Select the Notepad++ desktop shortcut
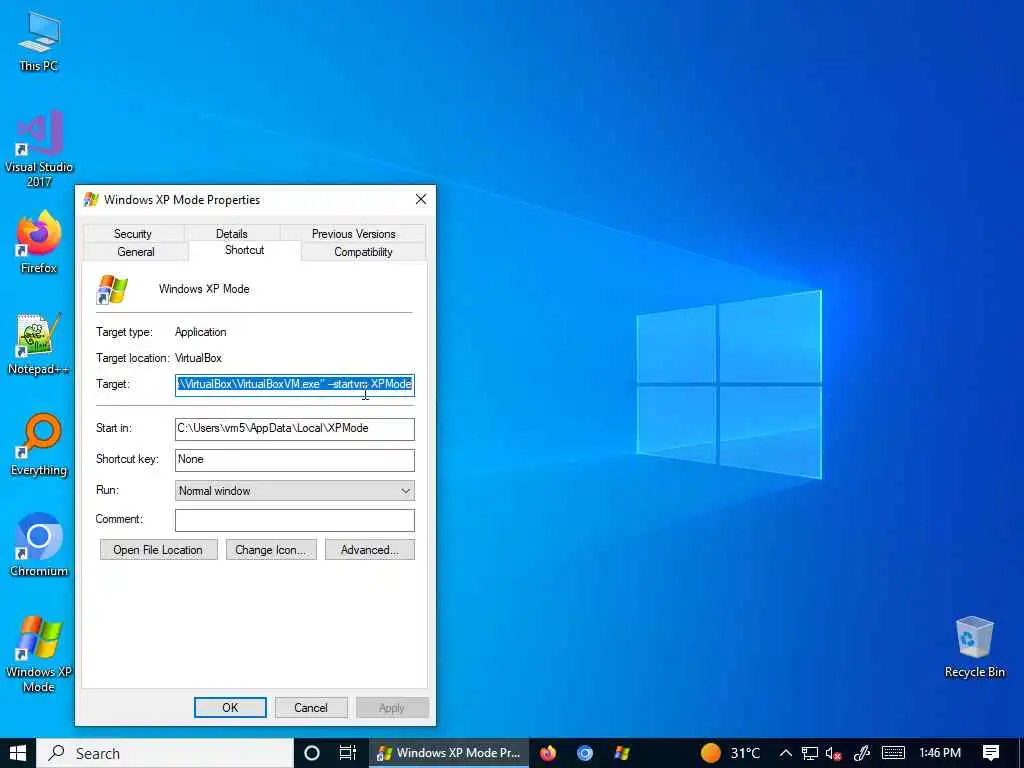The width and height of the screenshot is (1024, 768). [x=39, y=344]
